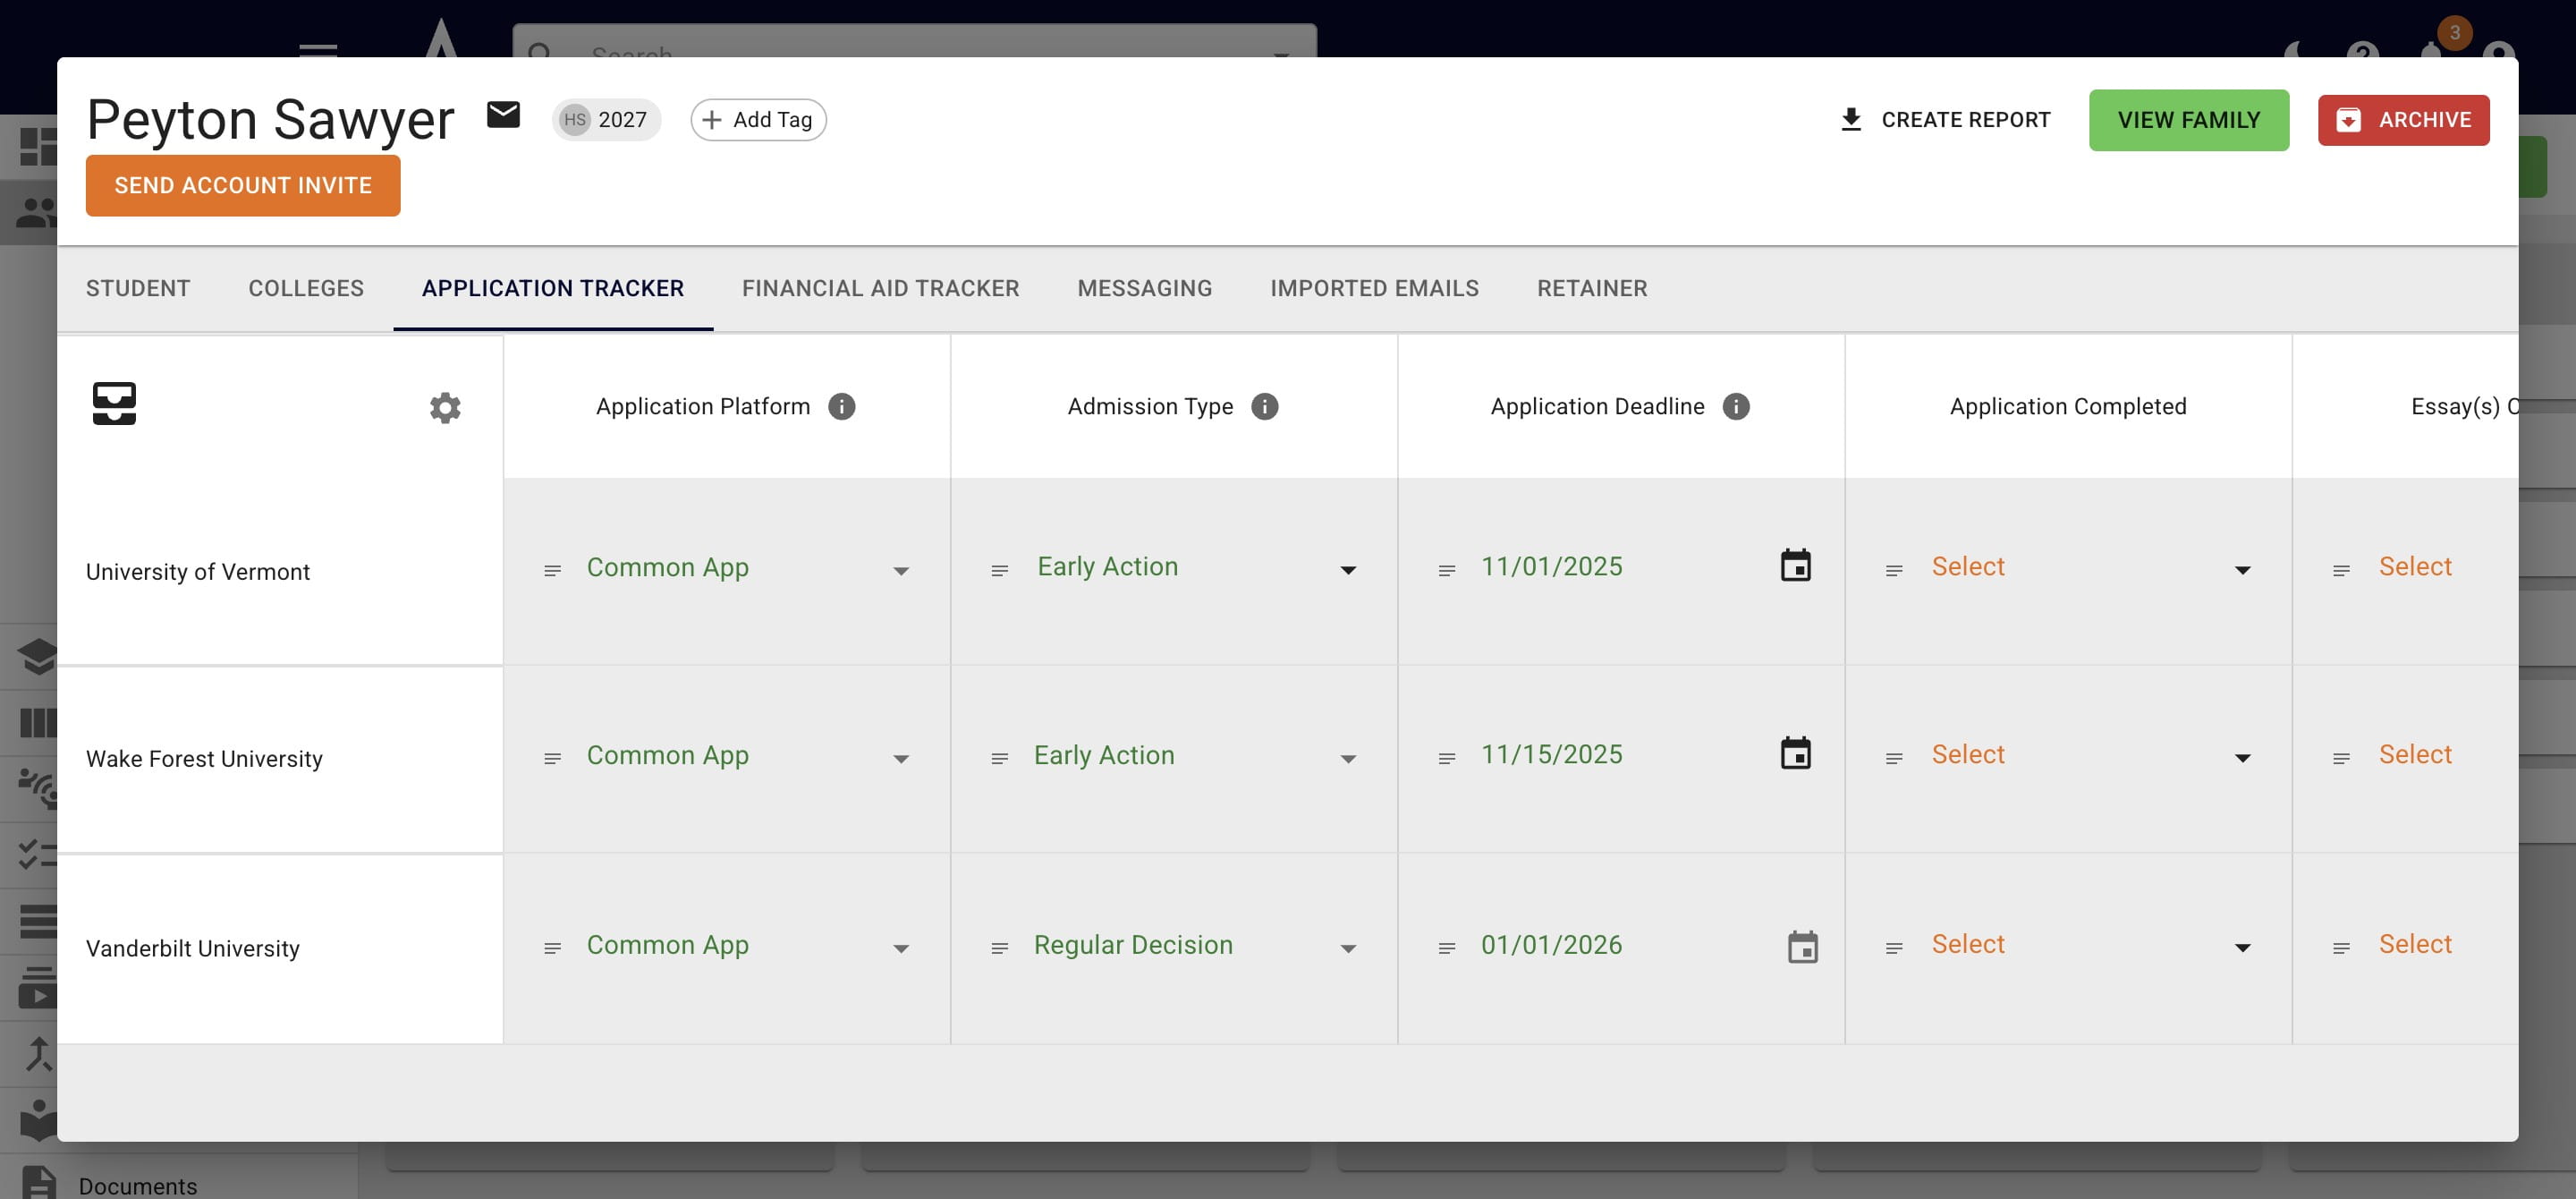Edit Wake Forest deadline date 11/15/2025
This screenshot has width=2576, height=1199.
click(1552, 755)
